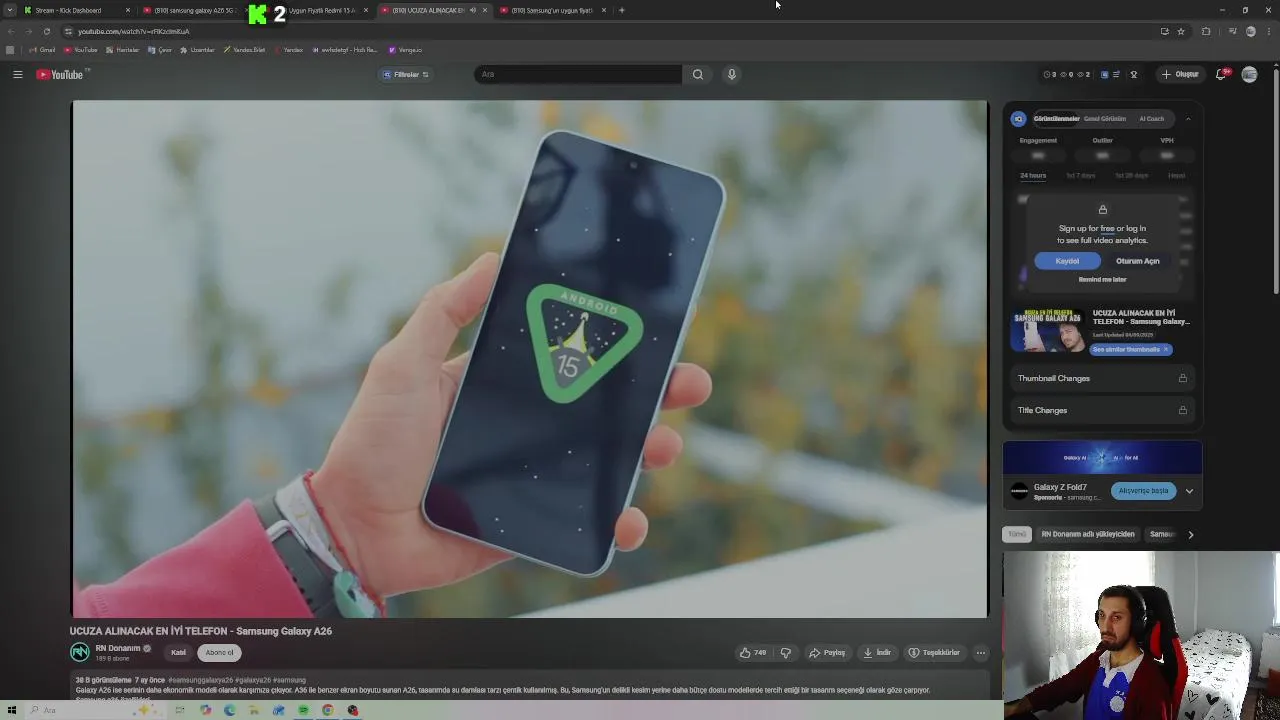Switch to Genel Görünüm tab
This screenshot has height=720, width=1280.
[x=1105, y=119]
